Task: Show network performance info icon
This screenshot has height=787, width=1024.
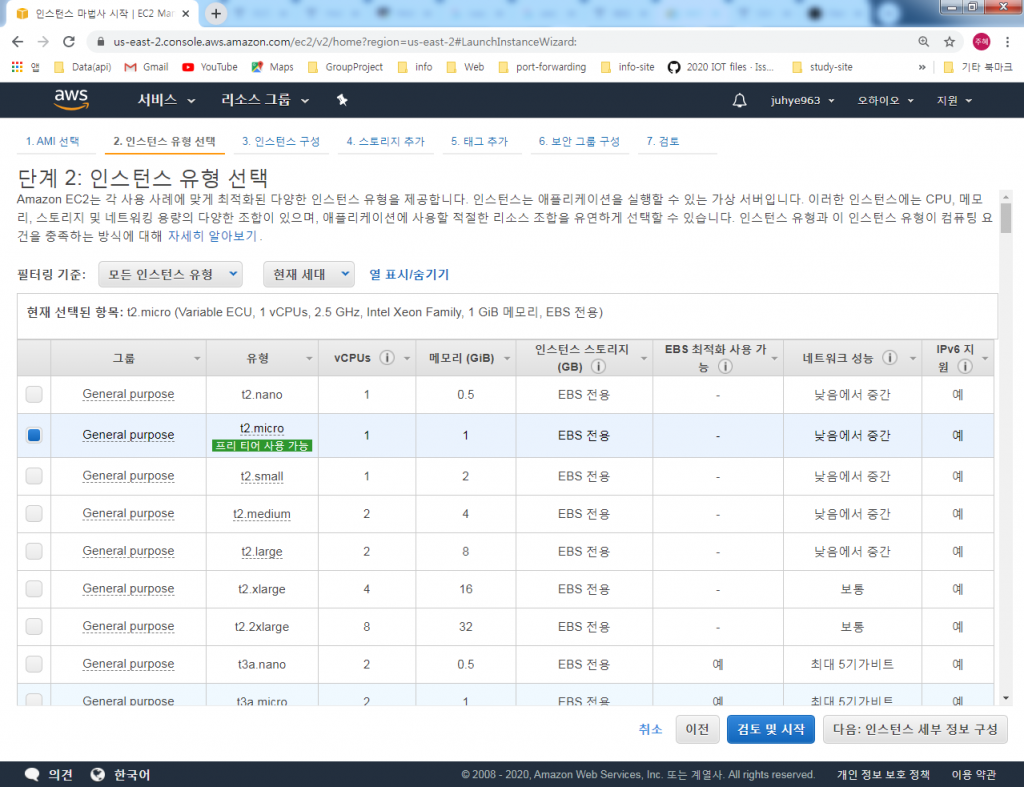Action: pyautogui.click(x=889, y=358)
